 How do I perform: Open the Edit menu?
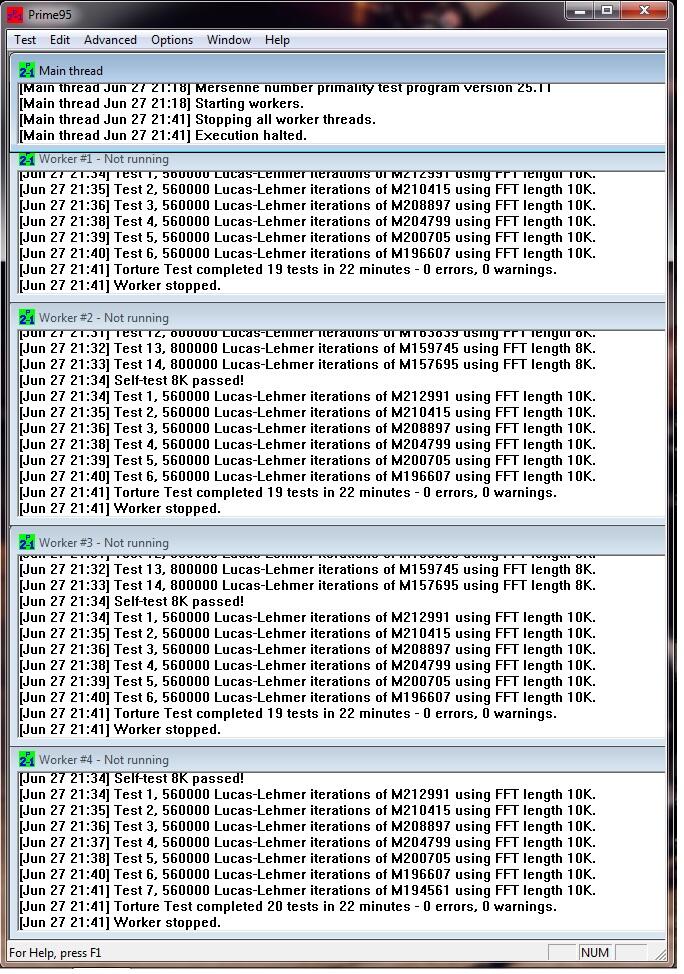[60, 40]
